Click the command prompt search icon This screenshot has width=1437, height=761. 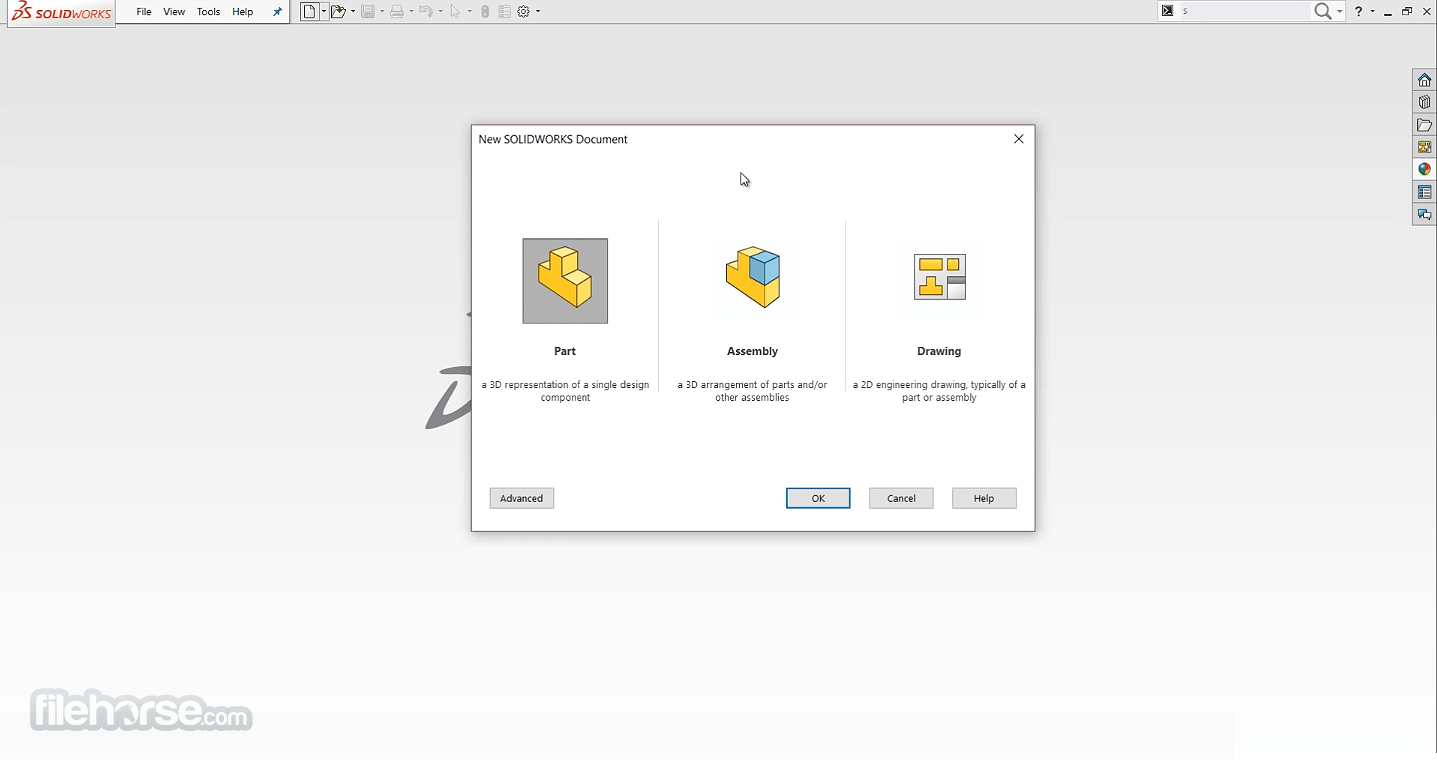(1167, 11)
